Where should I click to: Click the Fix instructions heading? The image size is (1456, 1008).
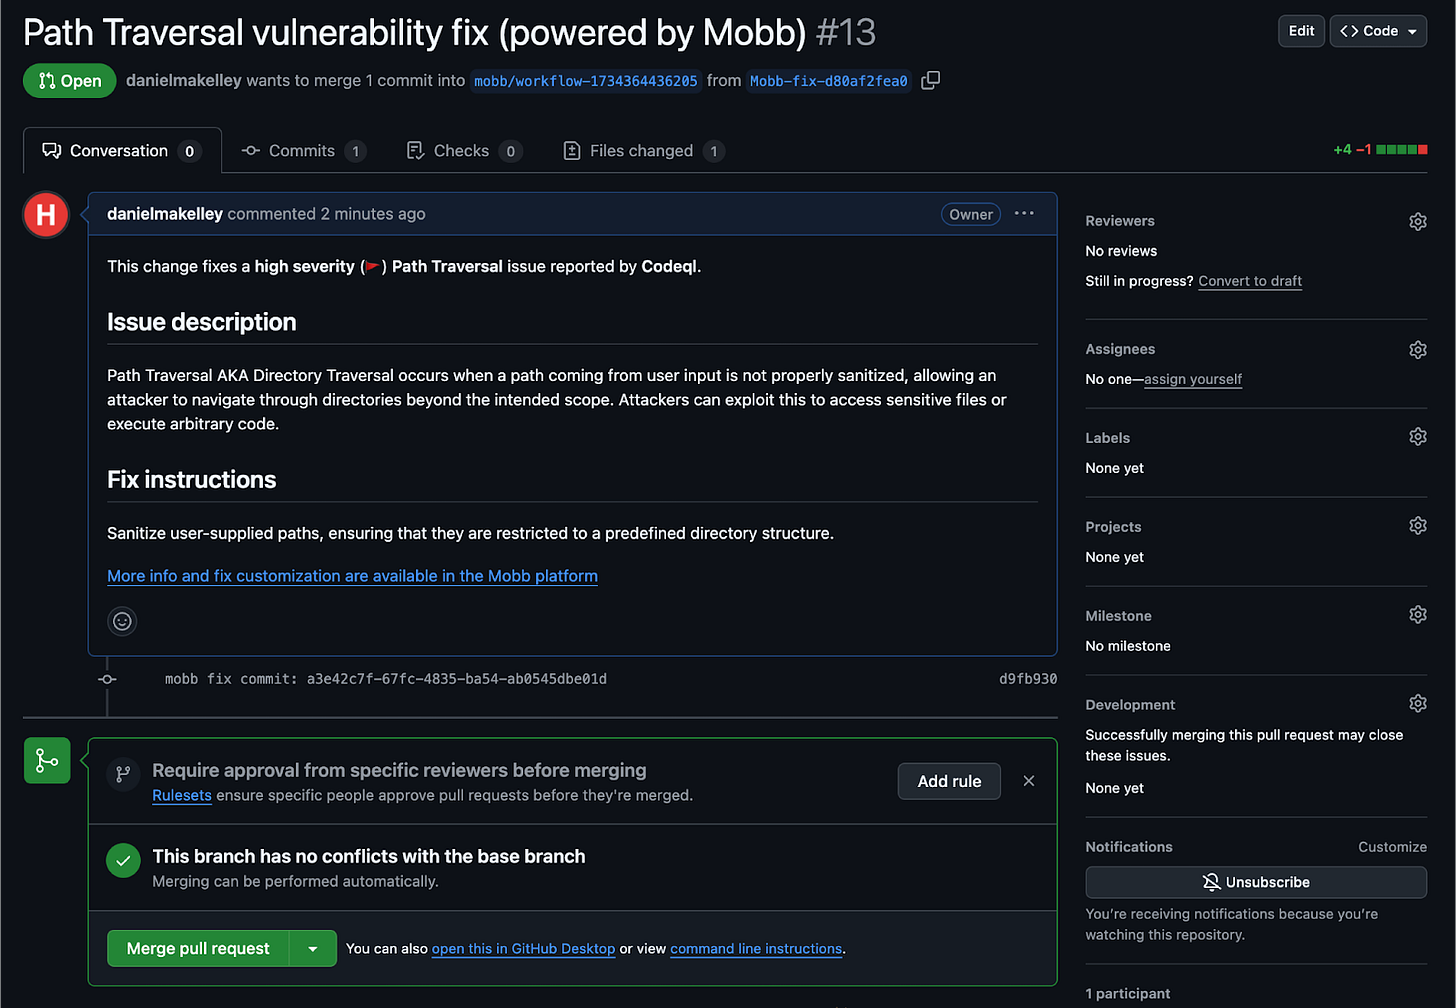[192, 480]
